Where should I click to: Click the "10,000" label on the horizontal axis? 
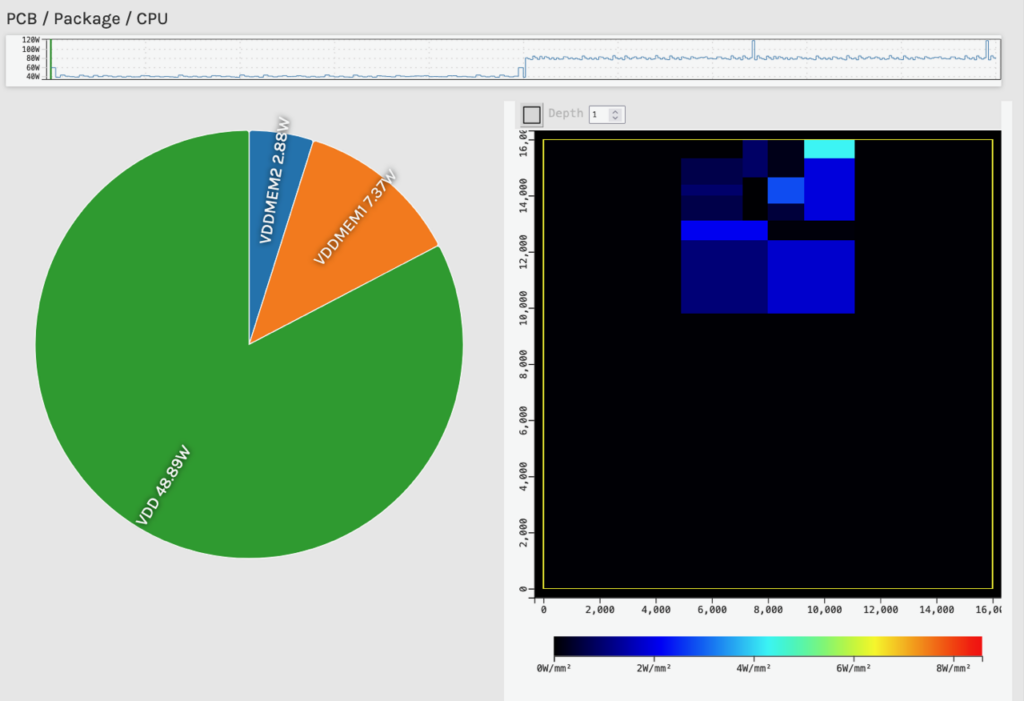[x=824, y=610]
